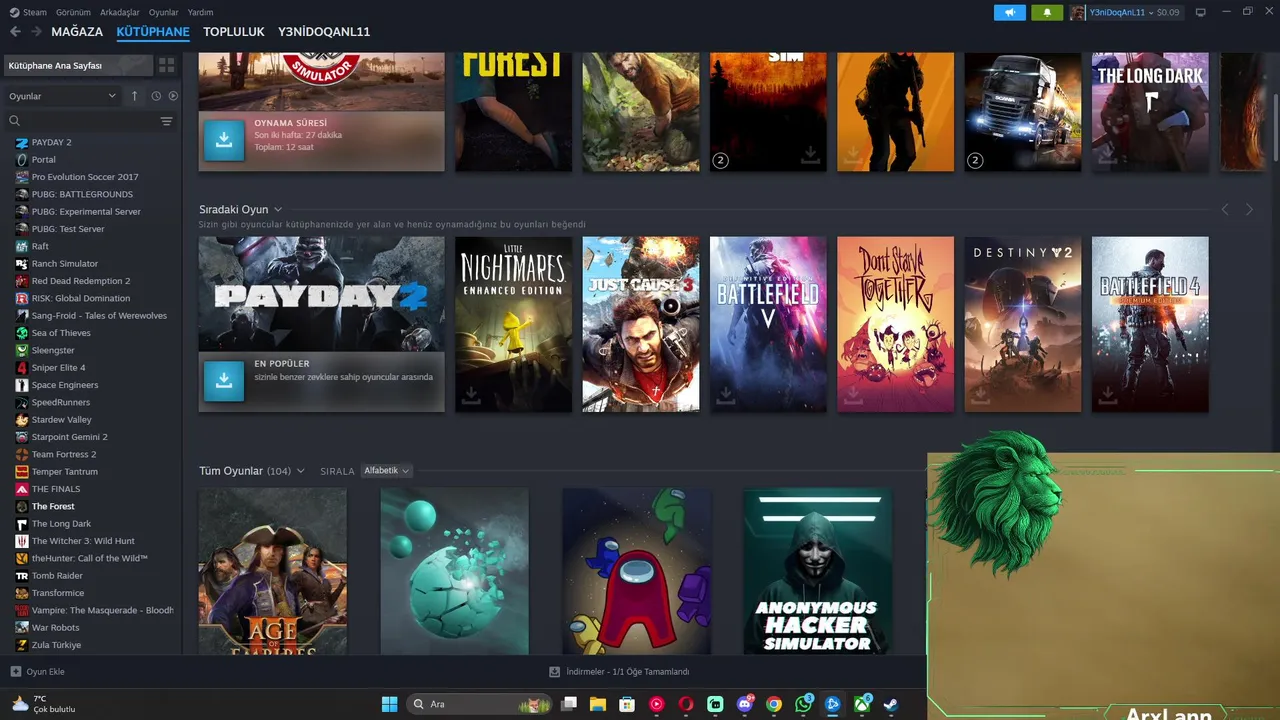Open the collections grid view icon
Image resolution: width=1280 pixels, height=720 pixels.
coord(166,65)
